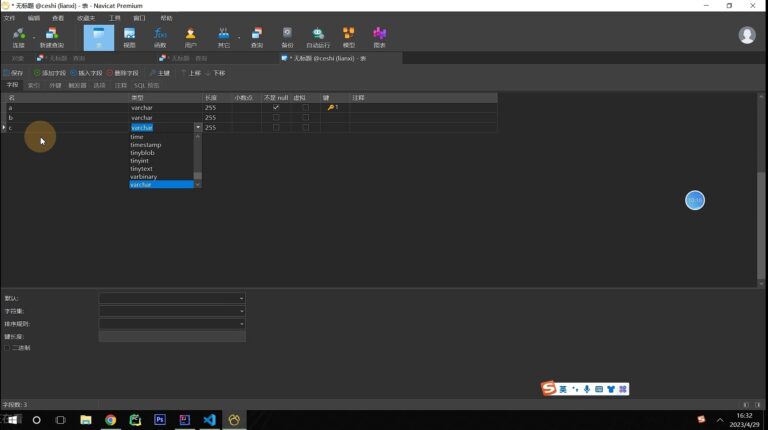Choose timestamp from the type list

pos(146,145)
